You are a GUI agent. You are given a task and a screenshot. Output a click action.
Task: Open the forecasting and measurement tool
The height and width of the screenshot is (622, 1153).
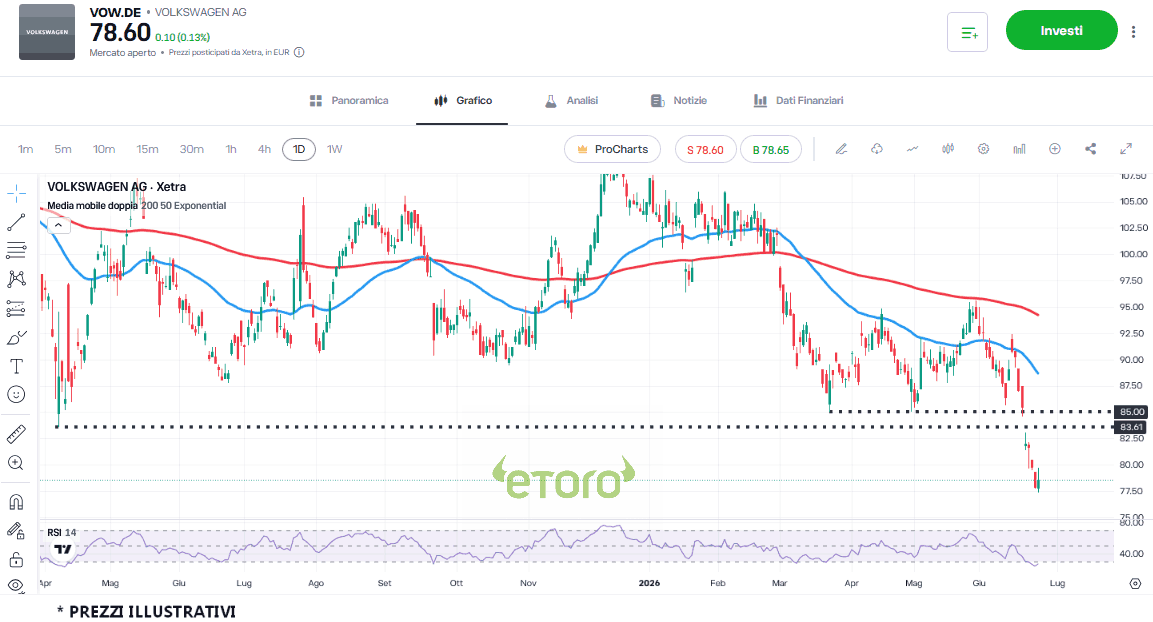(x=16, y=309)
